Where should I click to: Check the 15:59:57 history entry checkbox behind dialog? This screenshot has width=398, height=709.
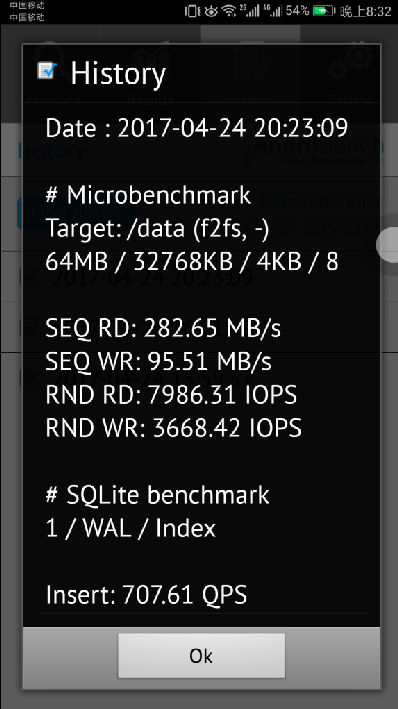tap(28, 377)
